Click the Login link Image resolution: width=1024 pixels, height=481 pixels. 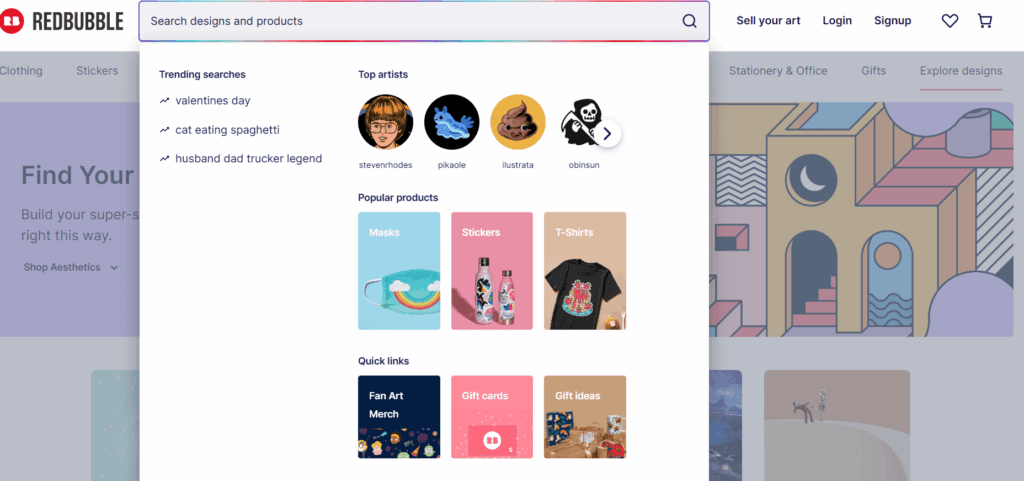[x=837, y=21]
